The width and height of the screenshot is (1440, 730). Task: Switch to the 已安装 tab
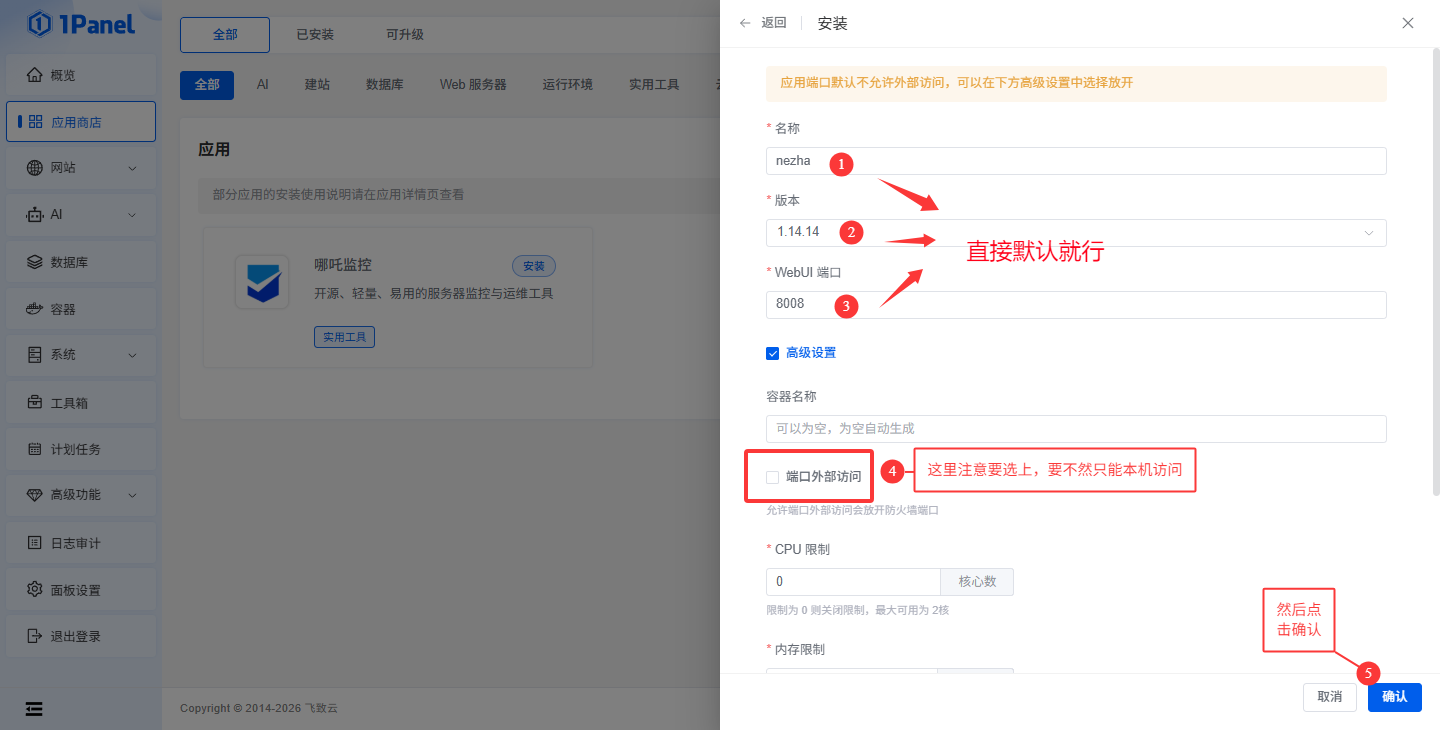(315, 35)
